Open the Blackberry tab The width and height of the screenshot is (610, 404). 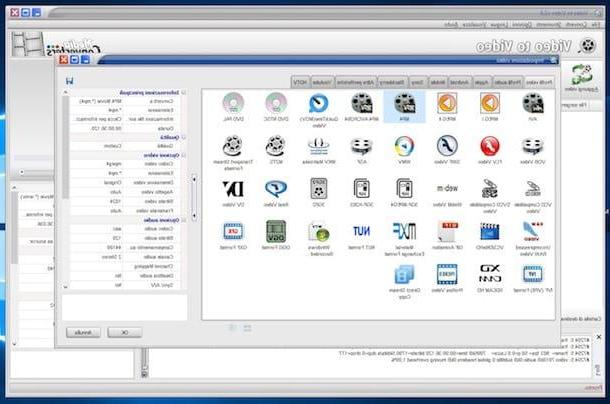click(393, 83)
